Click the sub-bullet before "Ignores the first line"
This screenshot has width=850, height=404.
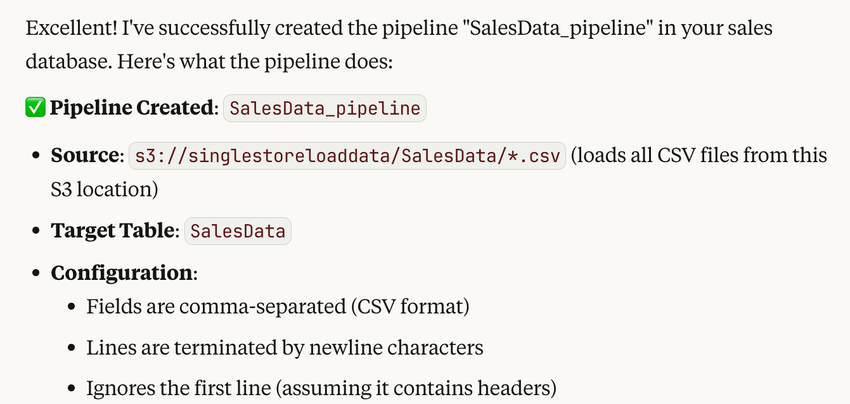(x=73, y=389)
